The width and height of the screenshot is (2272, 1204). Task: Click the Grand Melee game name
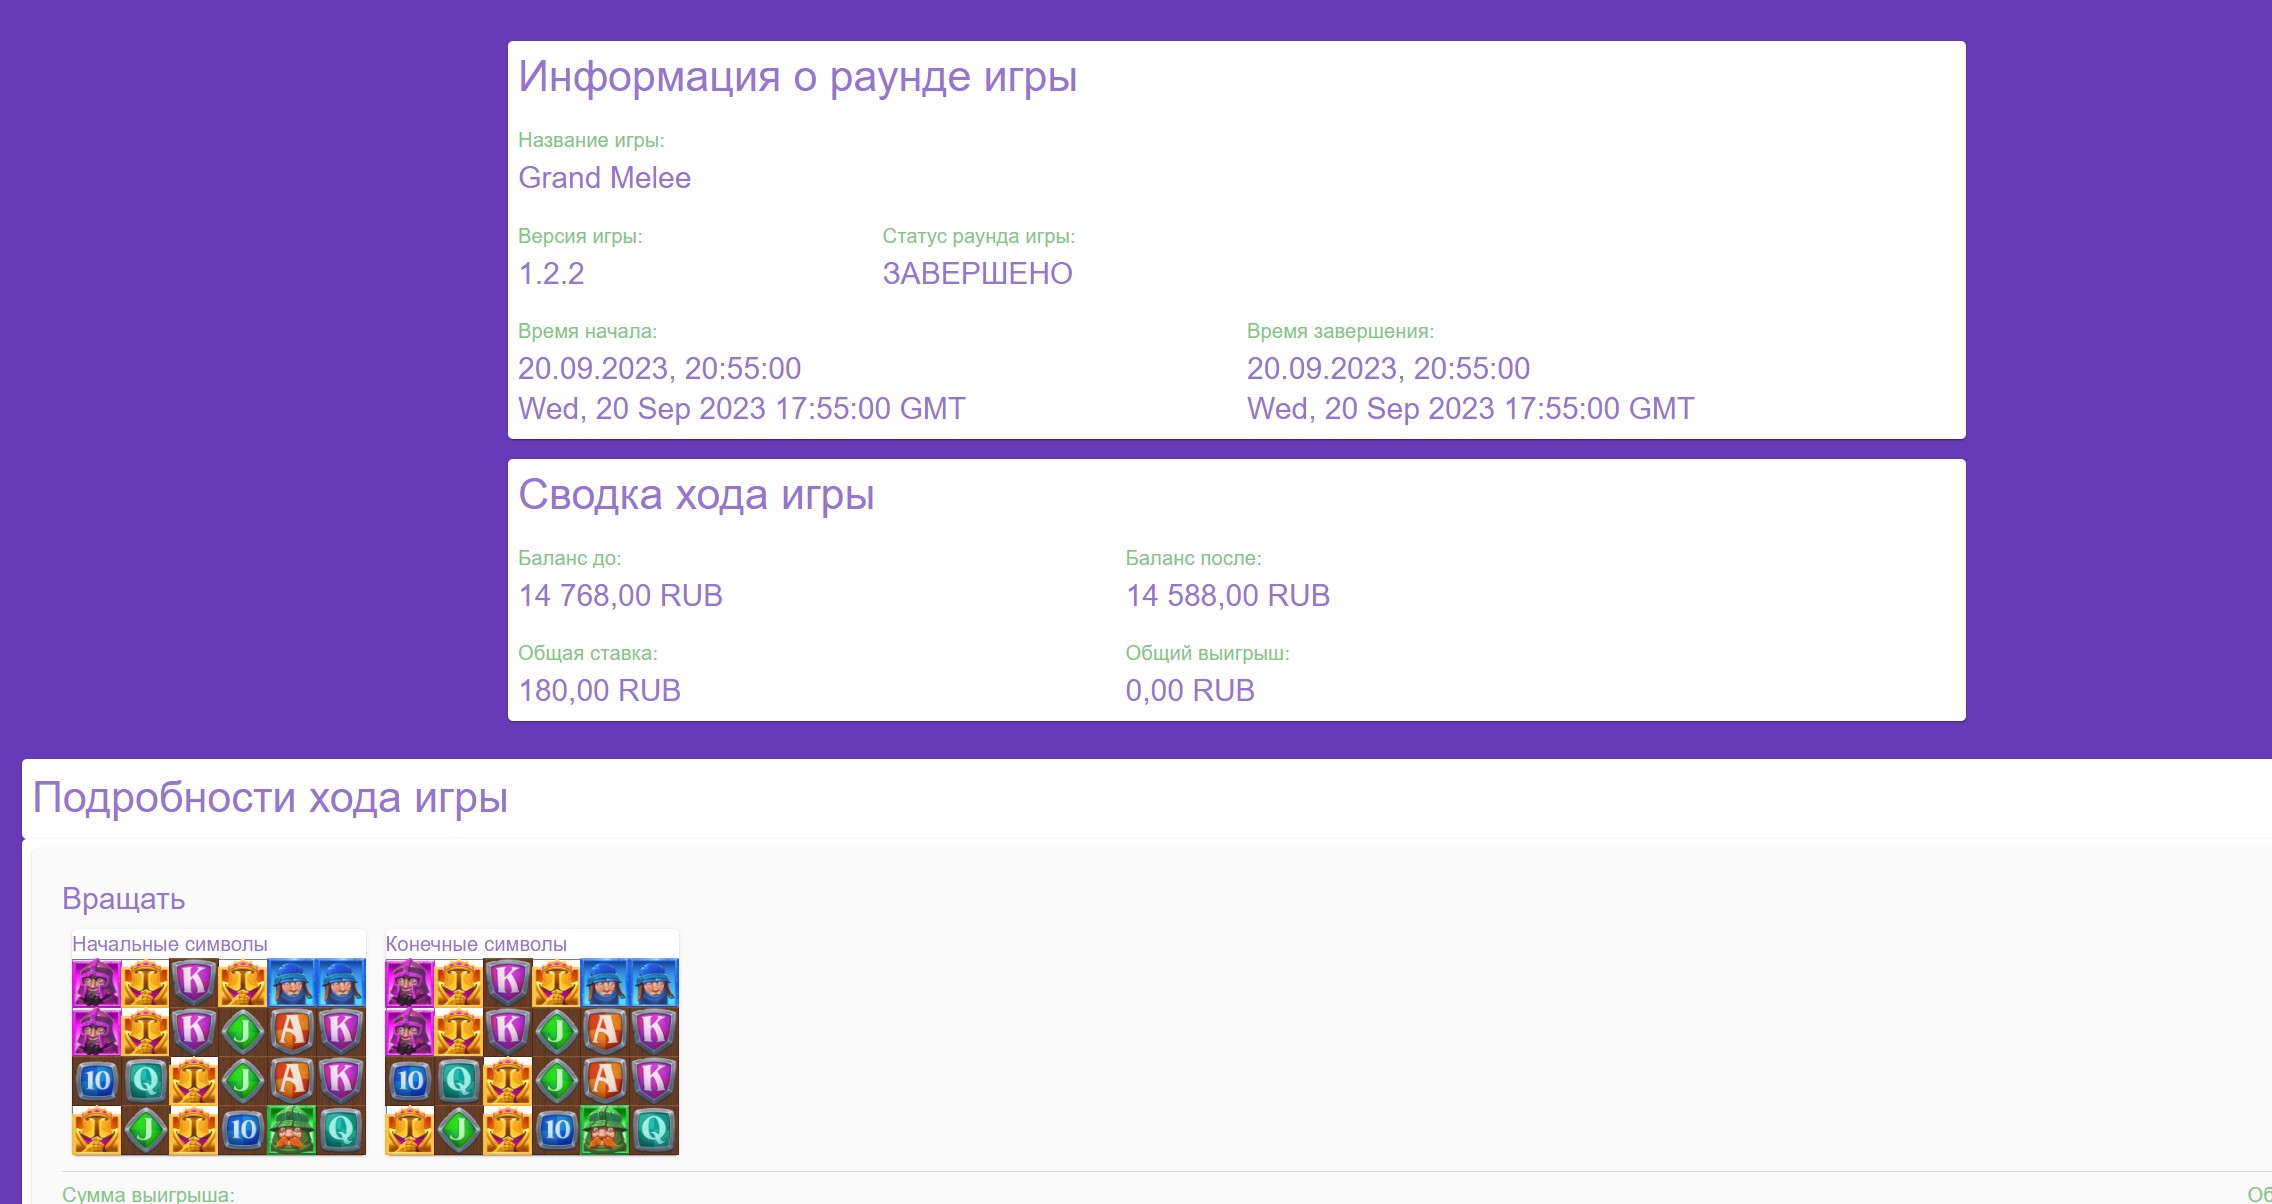coord(604,178)
